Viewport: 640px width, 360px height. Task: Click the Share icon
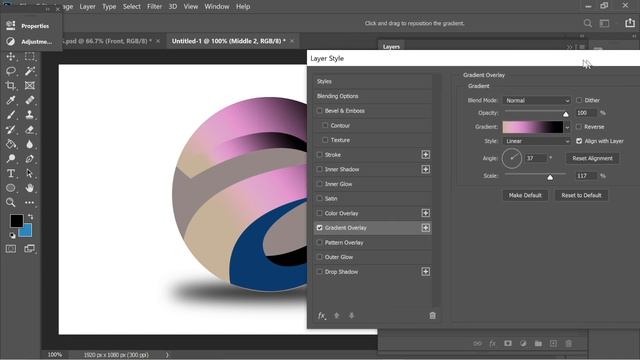(x=630, y=23)
